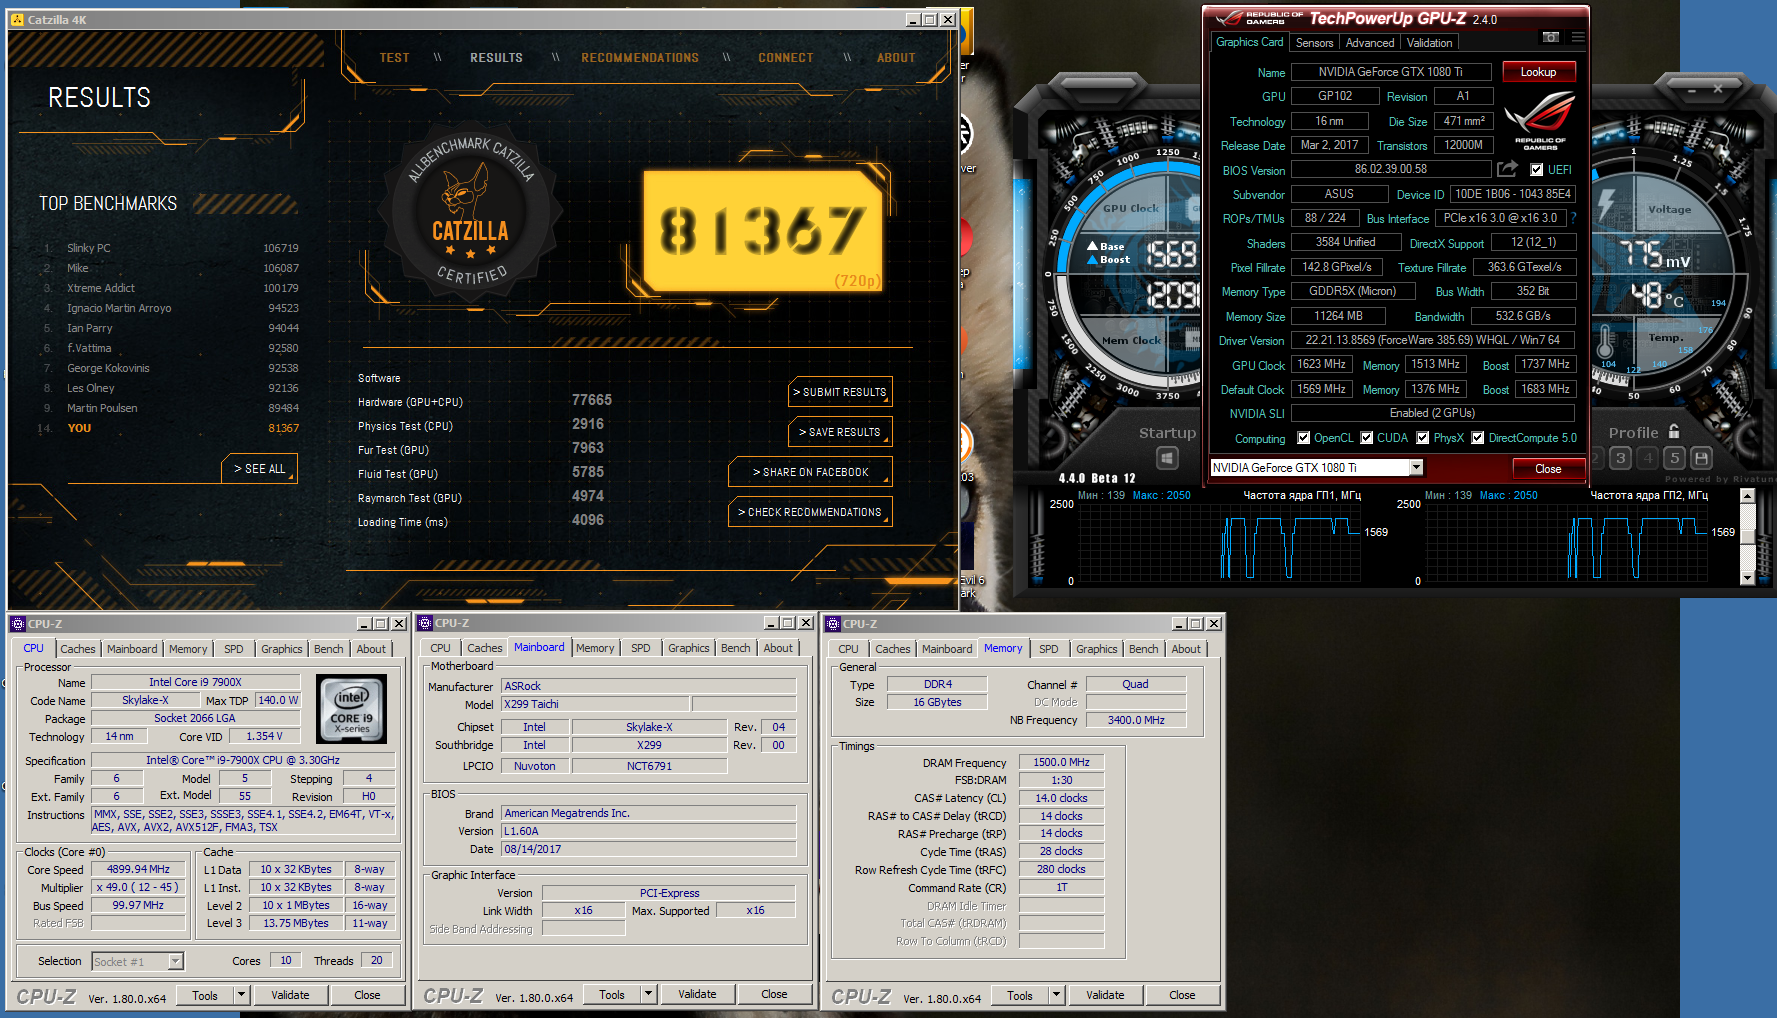
Task: Click CHECK RECOMMENDATIONS button
Action: (x=810, y=512)
